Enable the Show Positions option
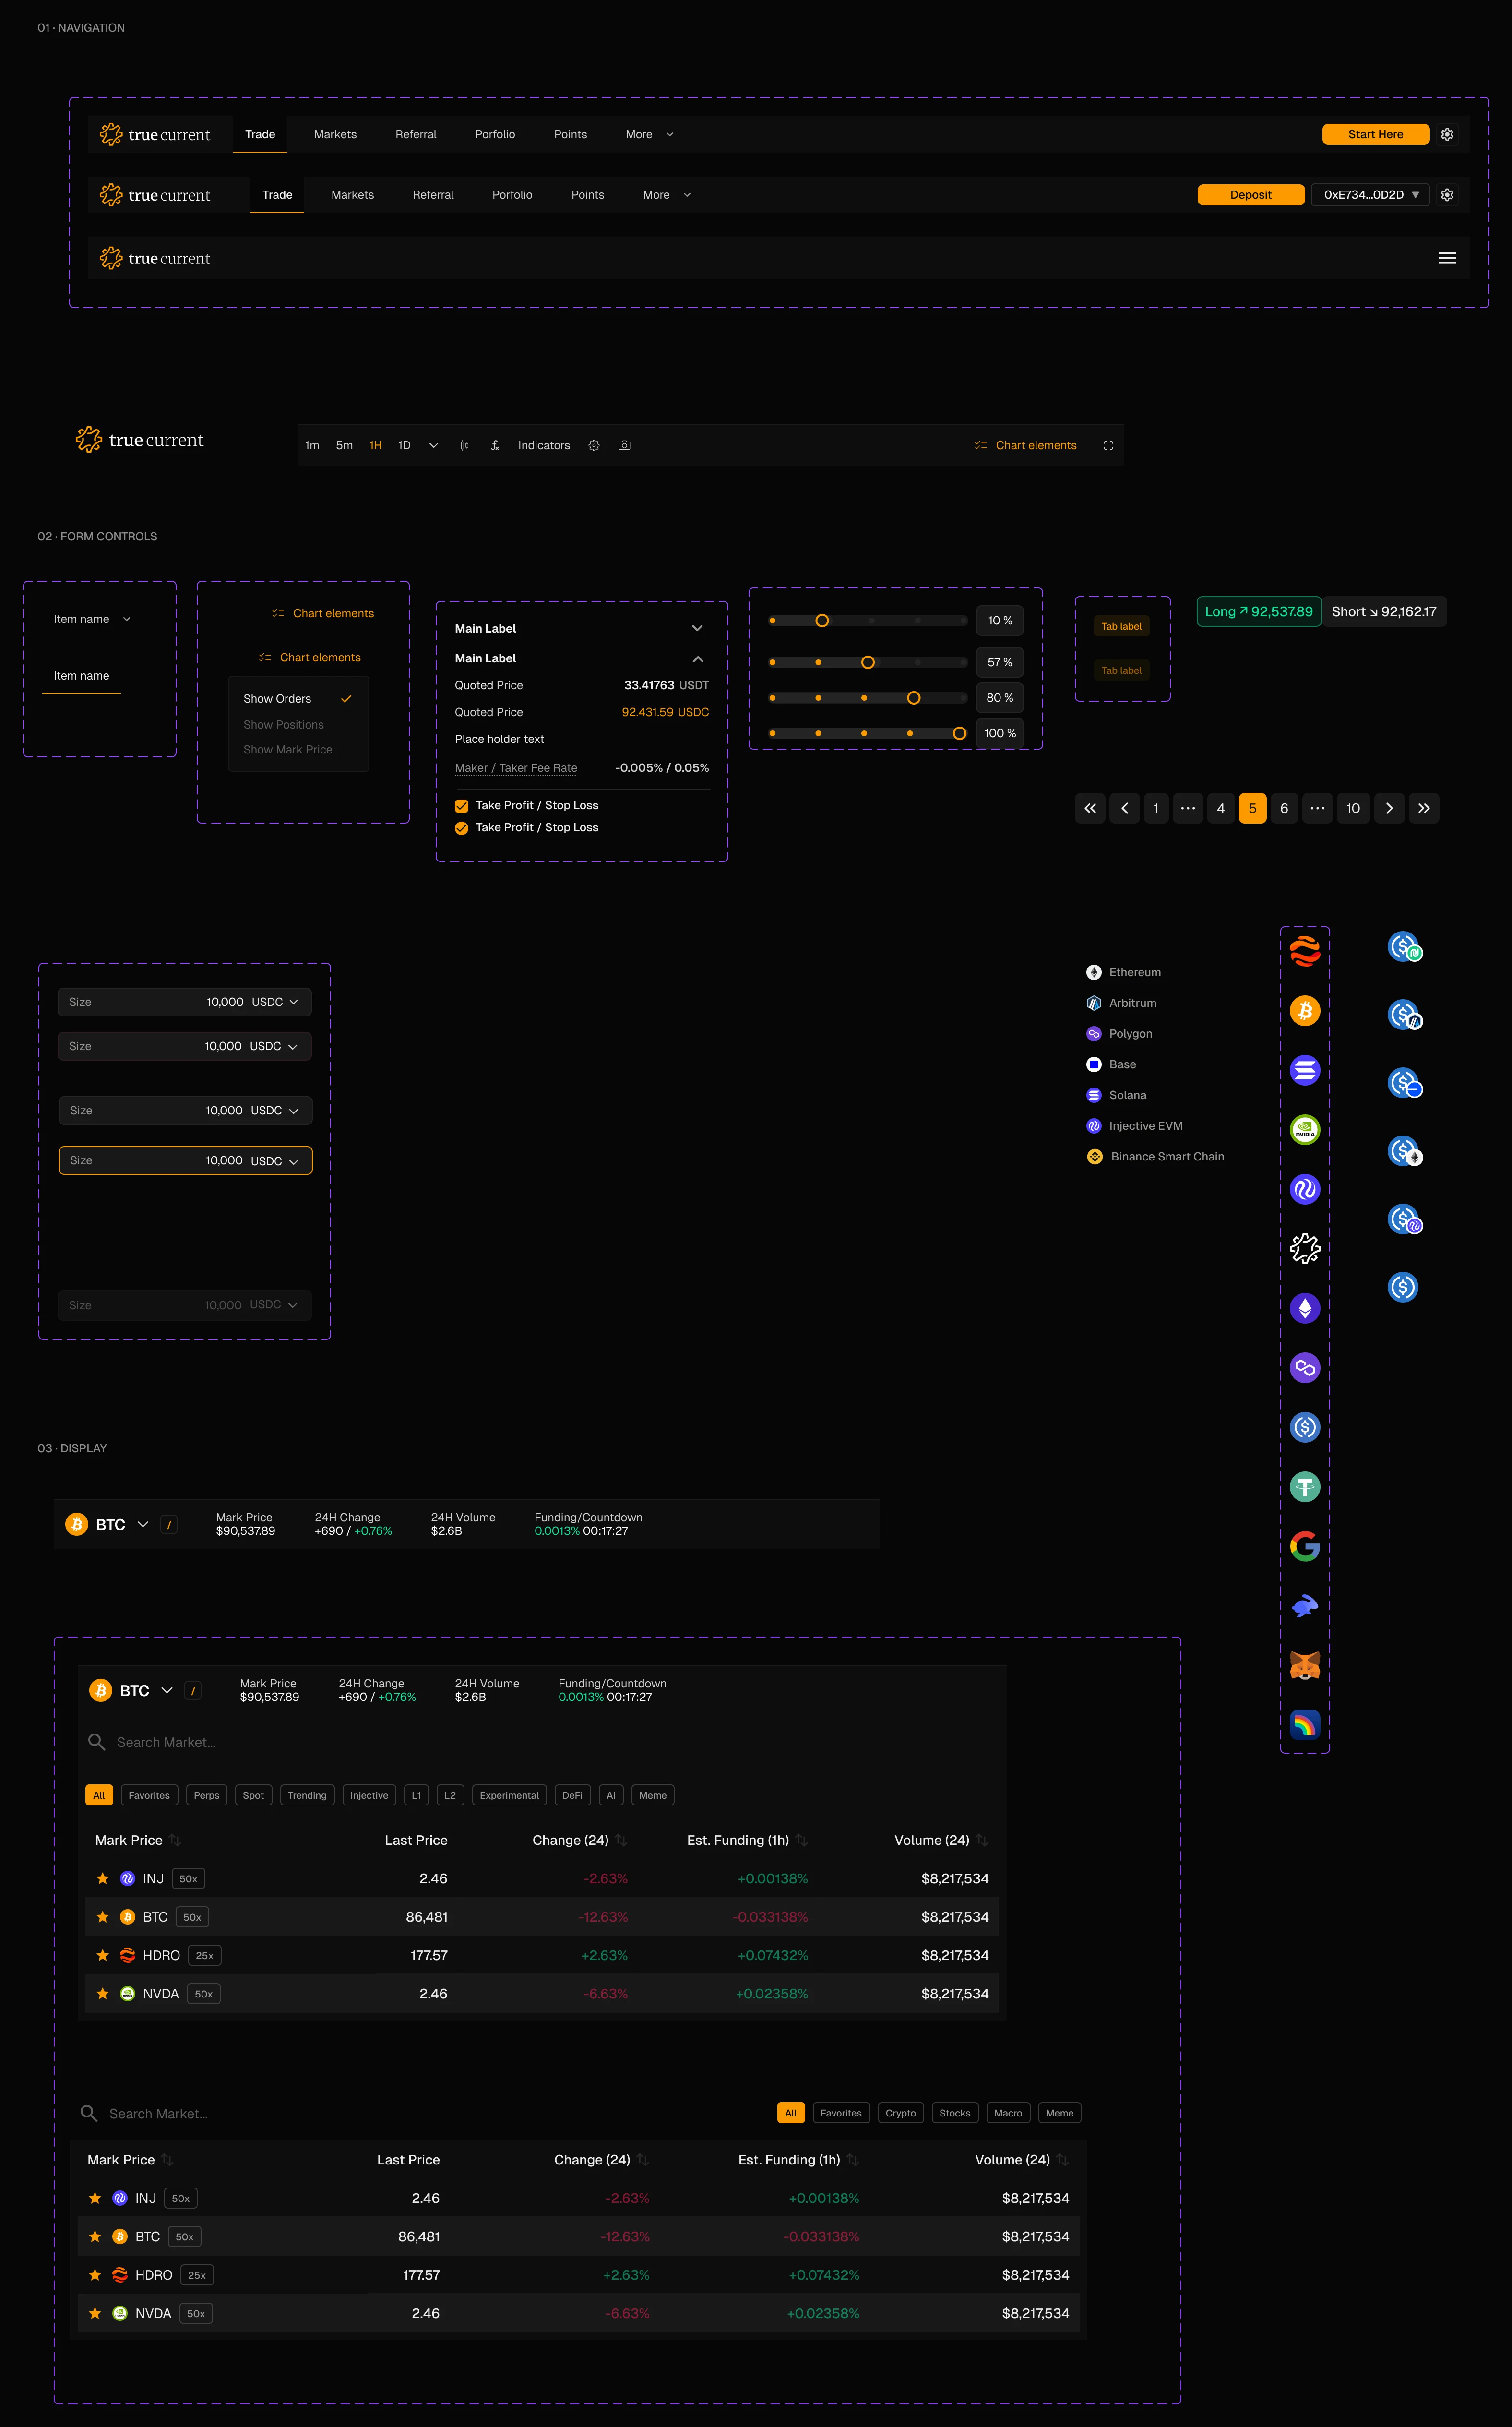1512x2427 pixels. (284, 725)
